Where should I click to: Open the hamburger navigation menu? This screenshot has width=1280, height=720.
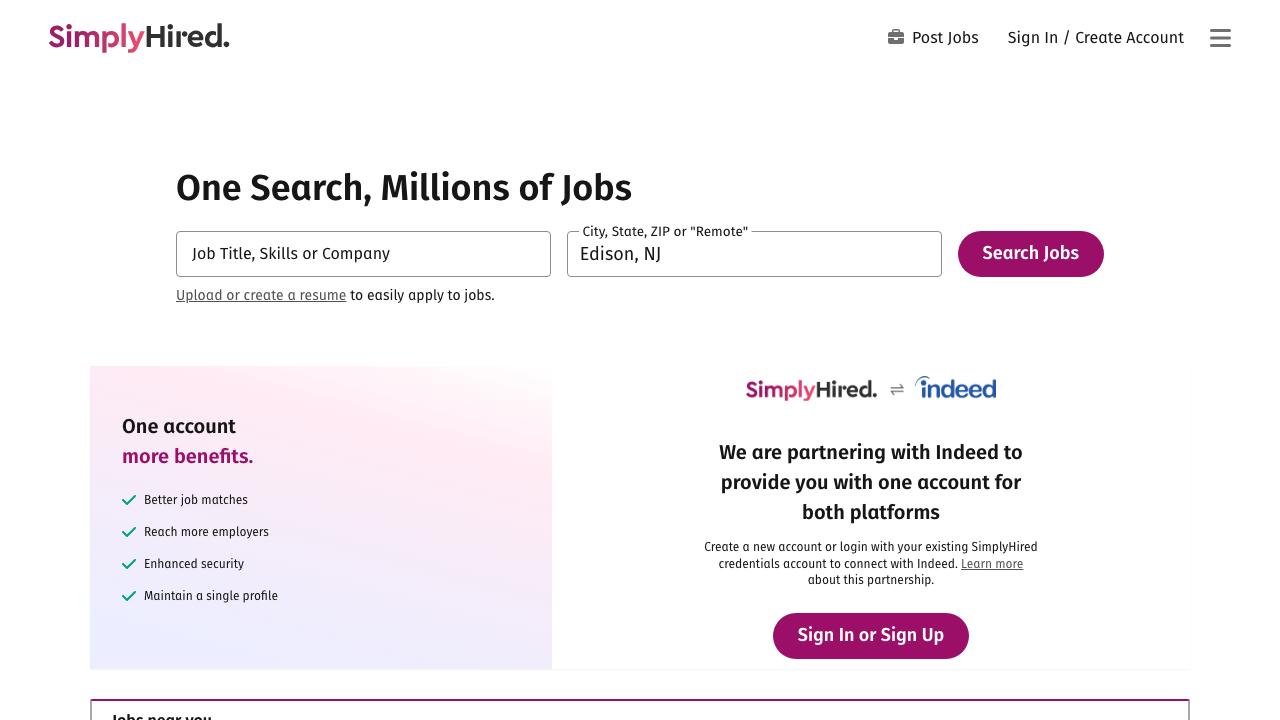click(1220, 38)
